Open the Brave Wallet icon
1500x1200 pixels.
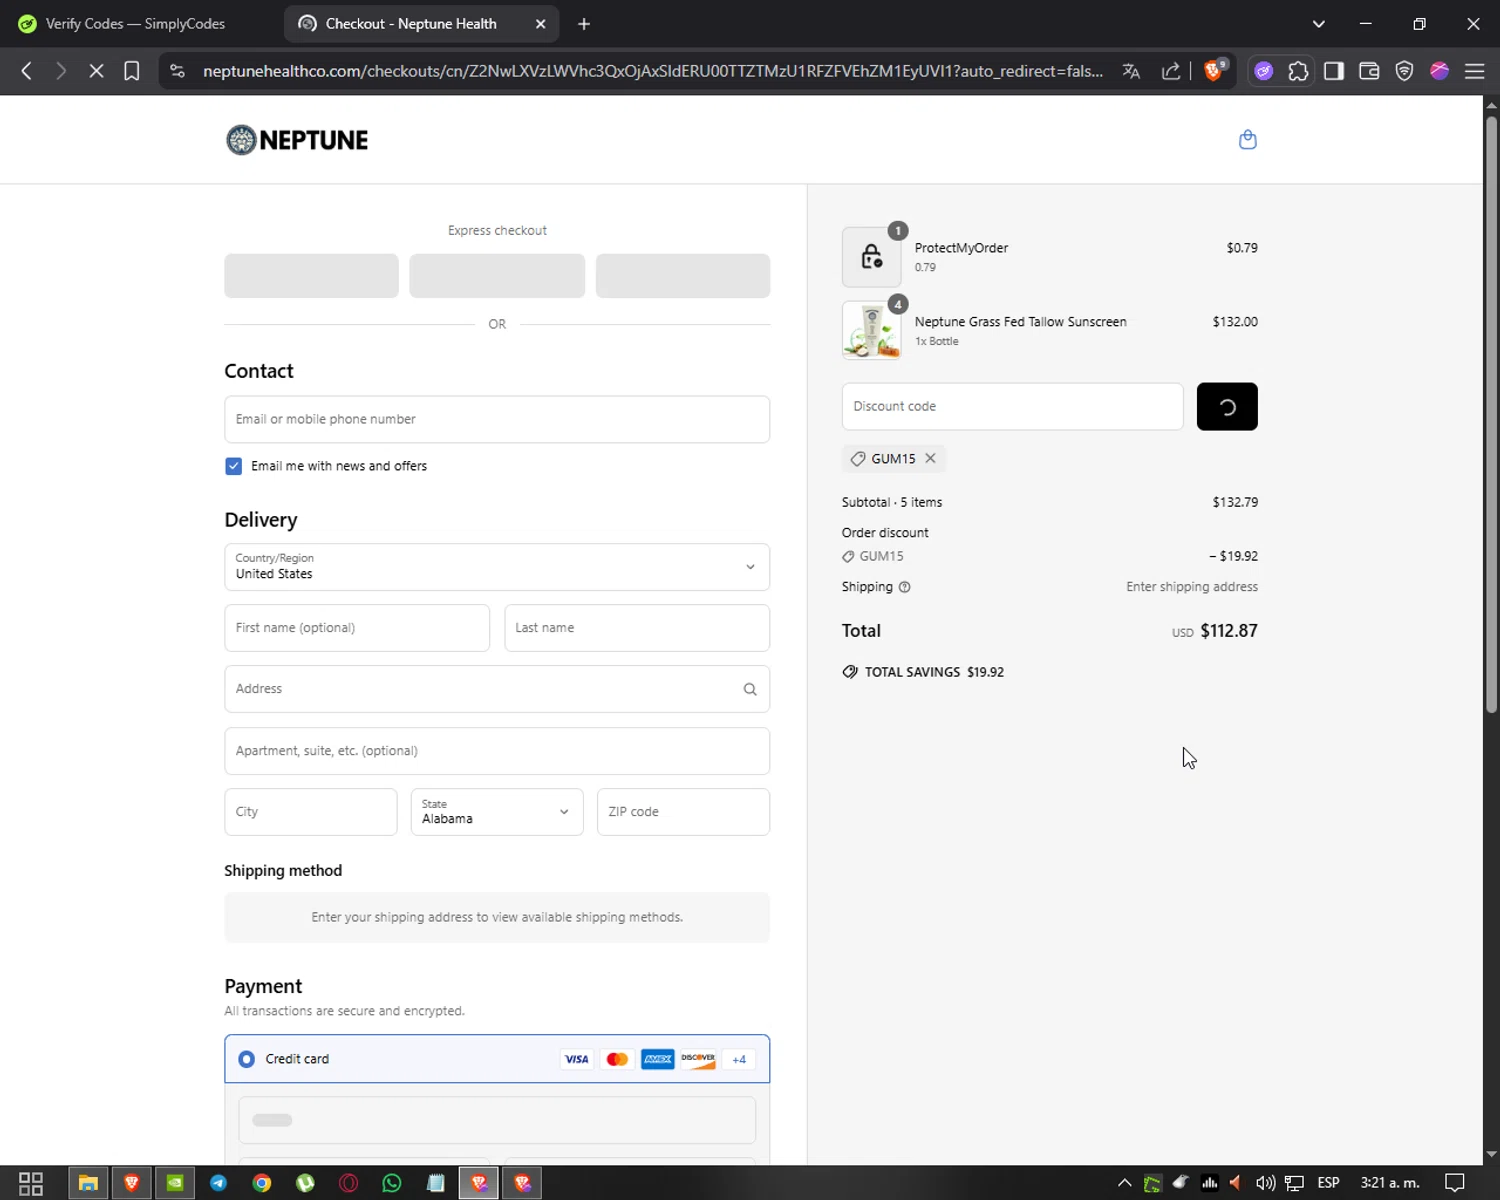coord(1369,71)
